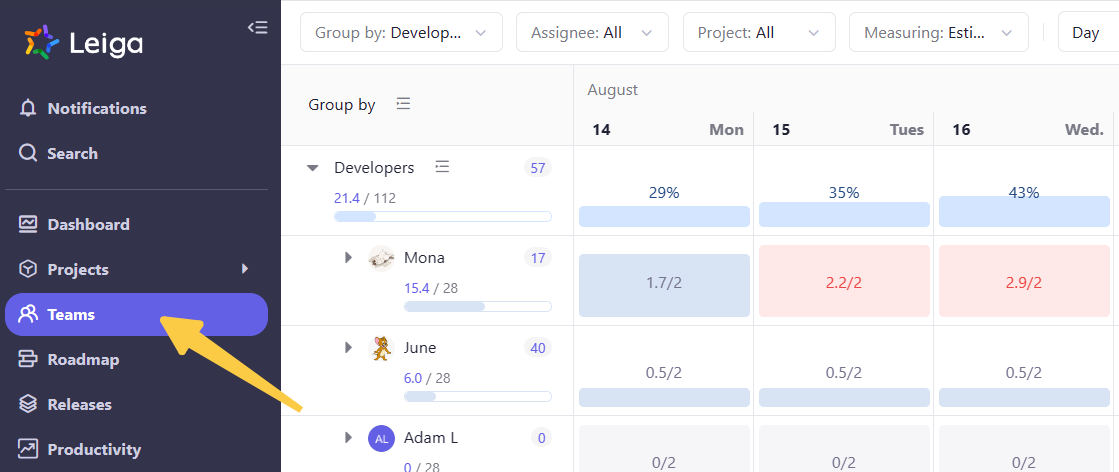This screenshot has height=472, width=1119.
Task: Click Mona's red 2.9/2 cell
Action: (x=1024, y=281)
